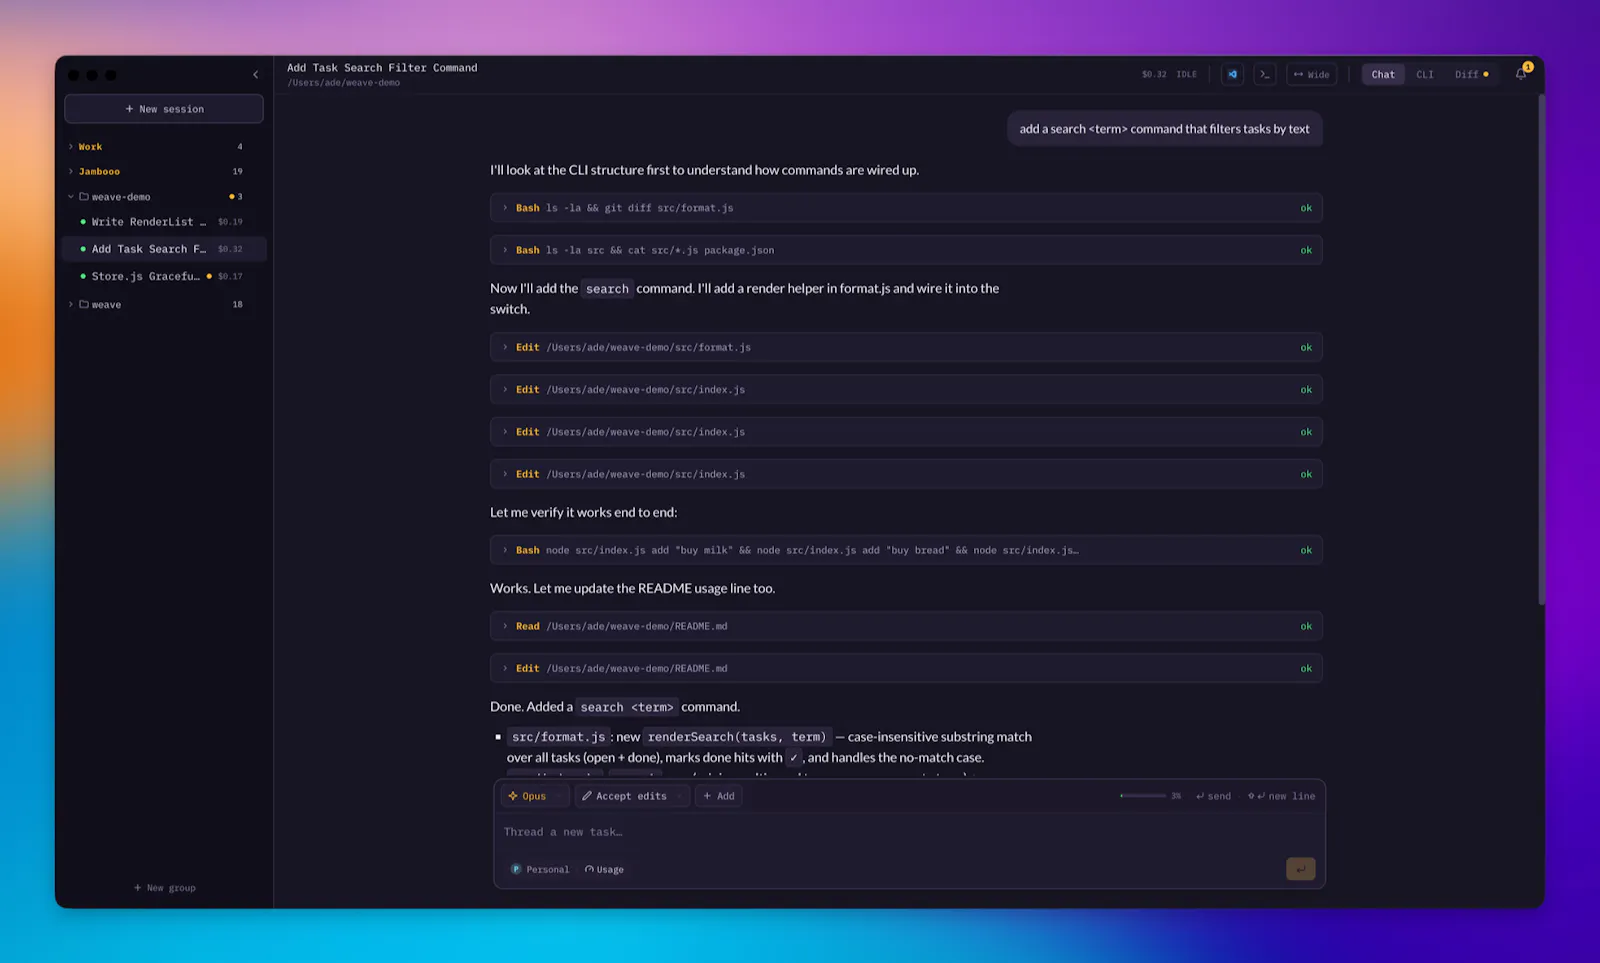The height and width of the screenshot is (963, 1600).
Task: Click the chat scrollbar thumb
Action: [1541, 350]
